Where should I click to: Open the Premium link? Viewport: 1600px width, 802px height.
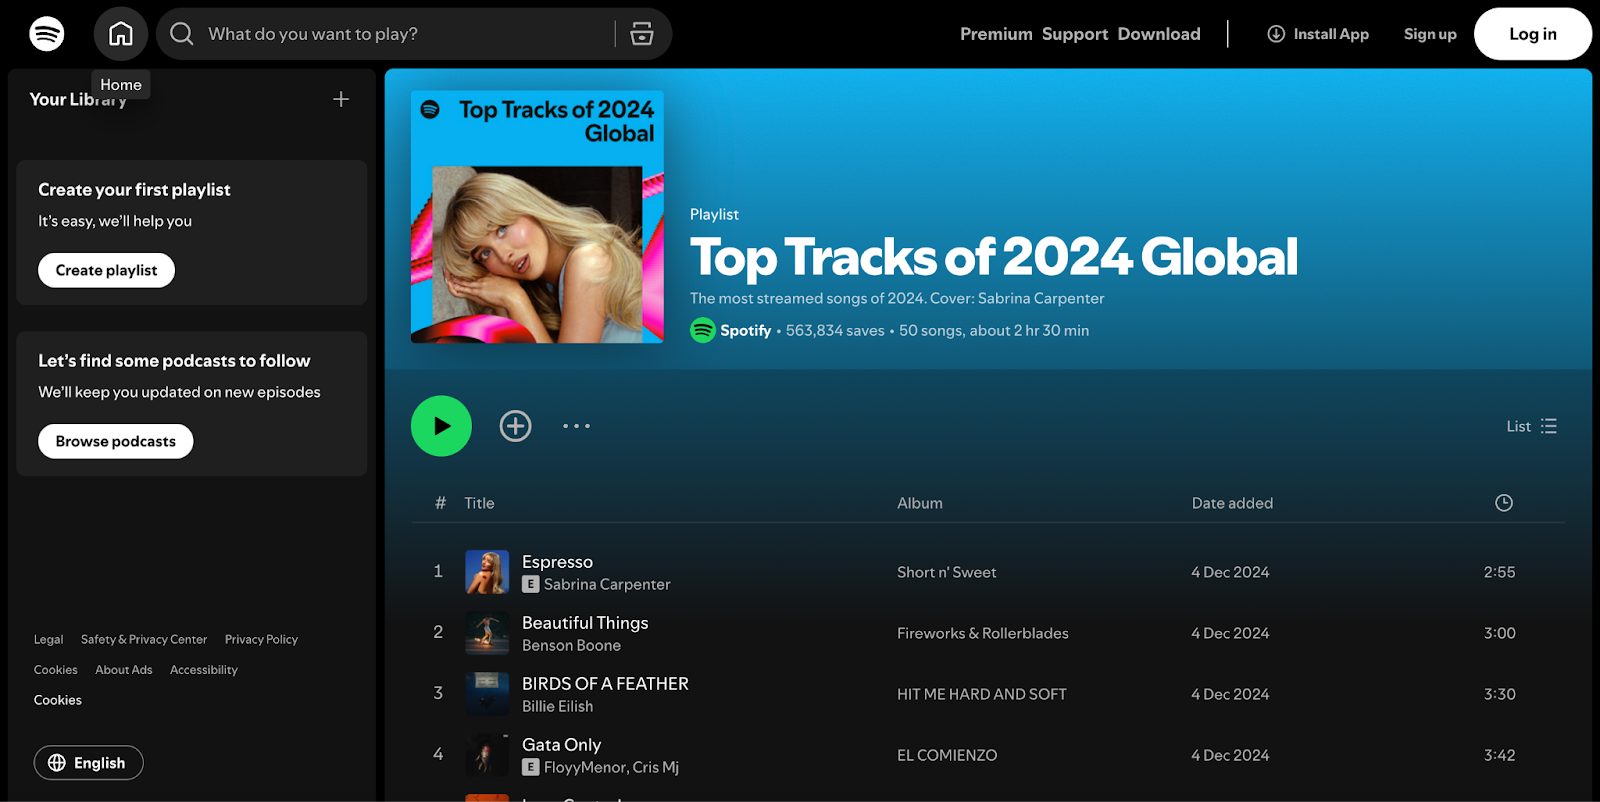(996, 34)
